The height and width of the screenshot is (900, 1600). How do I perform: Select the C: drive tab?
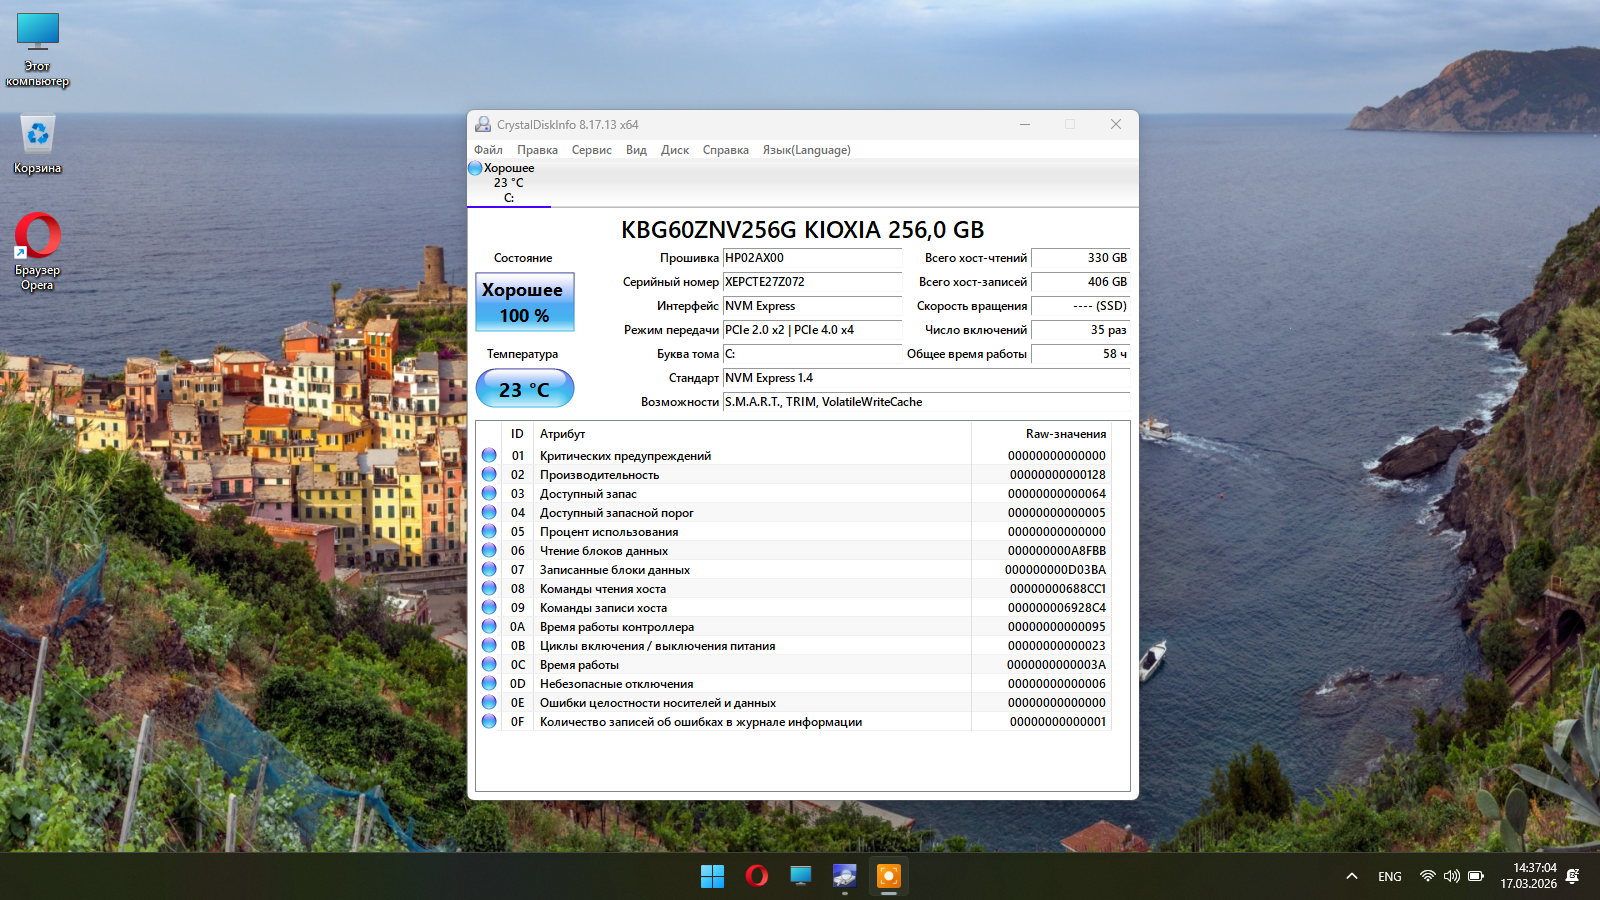[x=508, y=183]
